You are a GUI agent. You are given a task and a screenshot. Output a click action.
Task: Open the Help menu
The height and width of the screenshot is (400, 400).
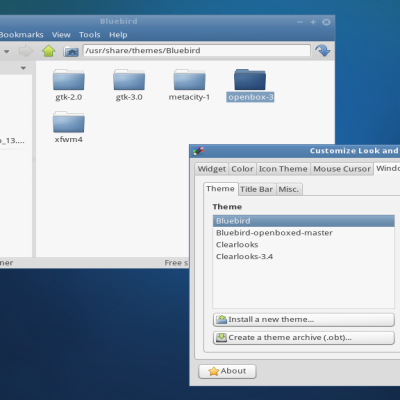[118, 35]
